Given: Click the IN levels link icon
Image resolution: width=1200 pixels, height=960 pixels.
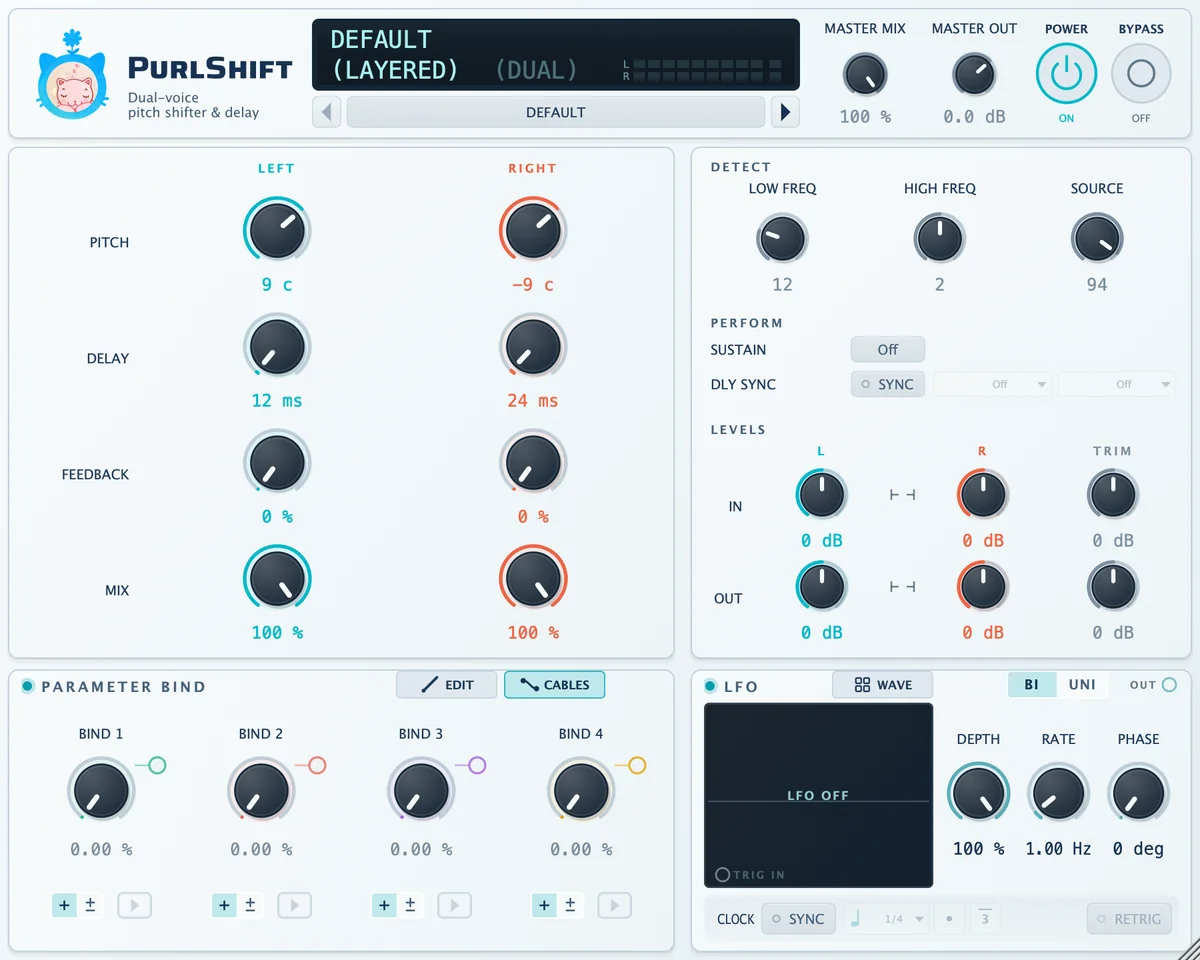Looking at the screenshot, I should point(902,495).
